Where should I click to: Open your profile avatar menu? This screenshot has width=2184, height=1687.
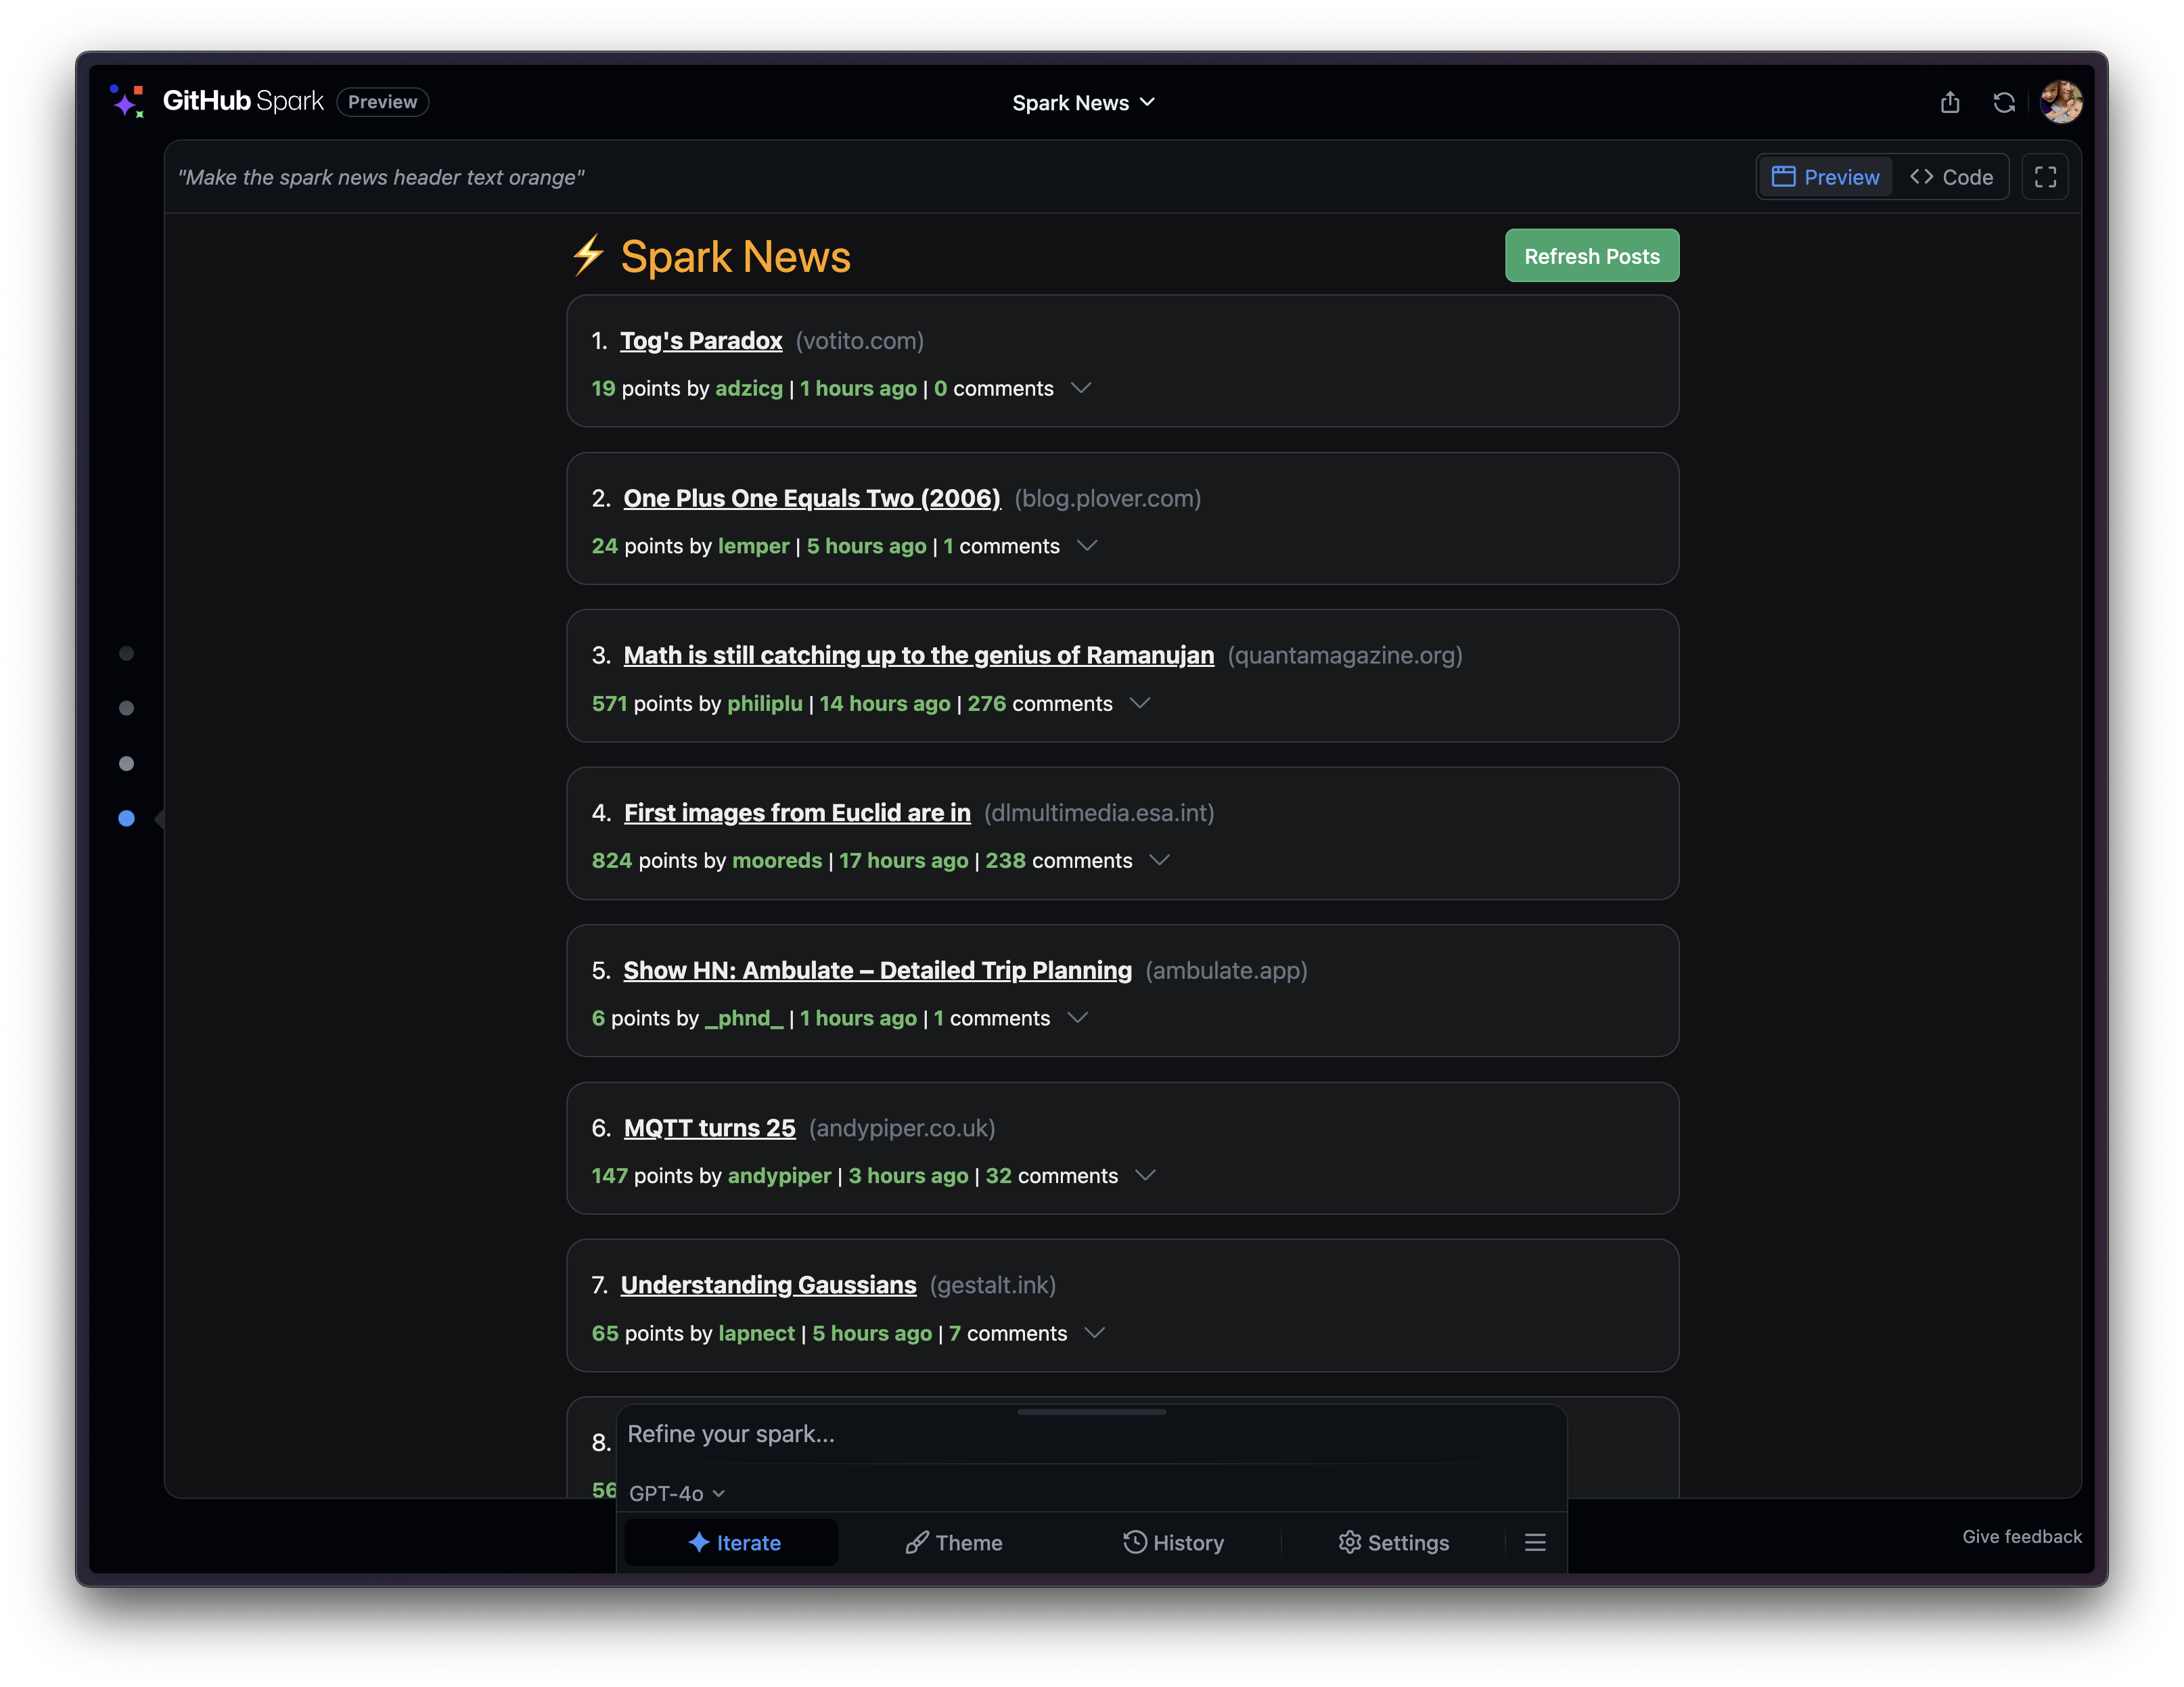pos(2060,101)
